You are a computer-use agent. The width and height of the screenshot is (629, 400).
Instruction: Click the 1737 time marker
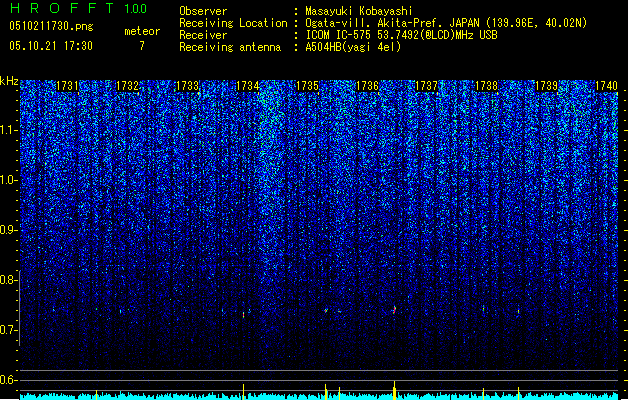tap(426, 86)
